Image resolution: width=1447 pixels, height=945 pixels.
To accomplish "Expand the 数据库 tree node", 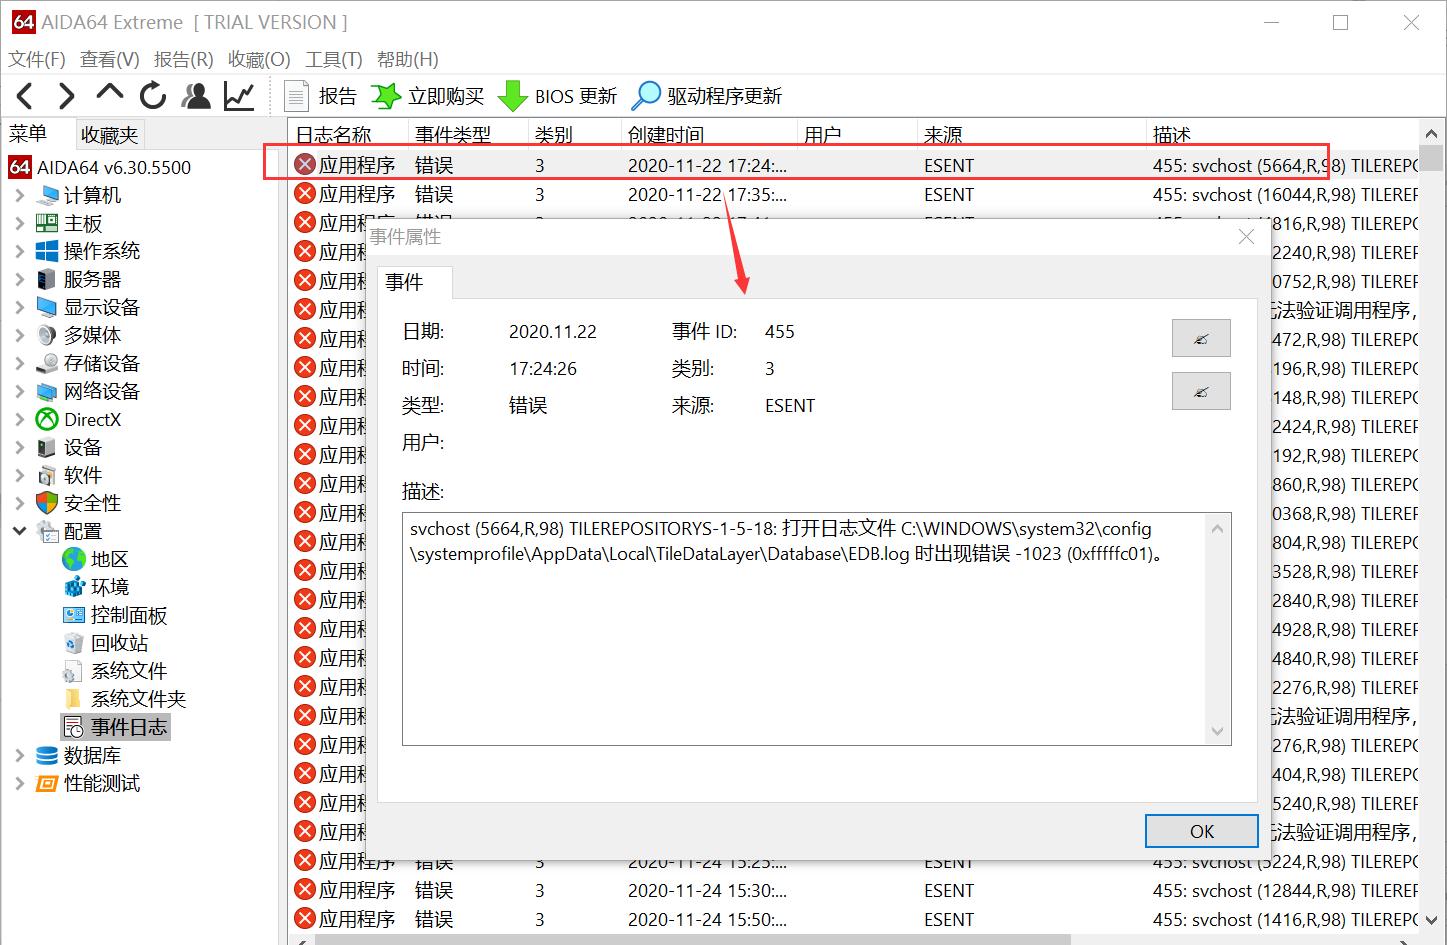I will coord(19,755).
